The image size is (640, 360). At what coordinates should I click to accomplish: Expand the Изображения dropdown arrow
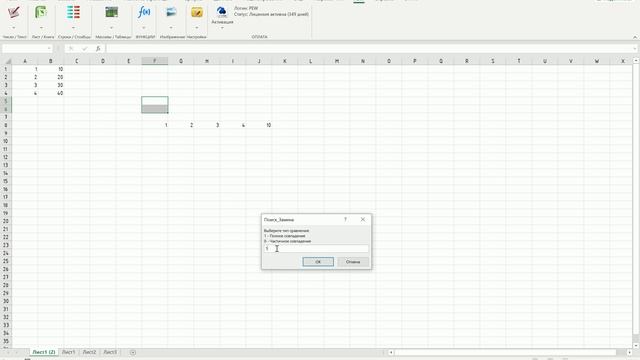point(171,28)
